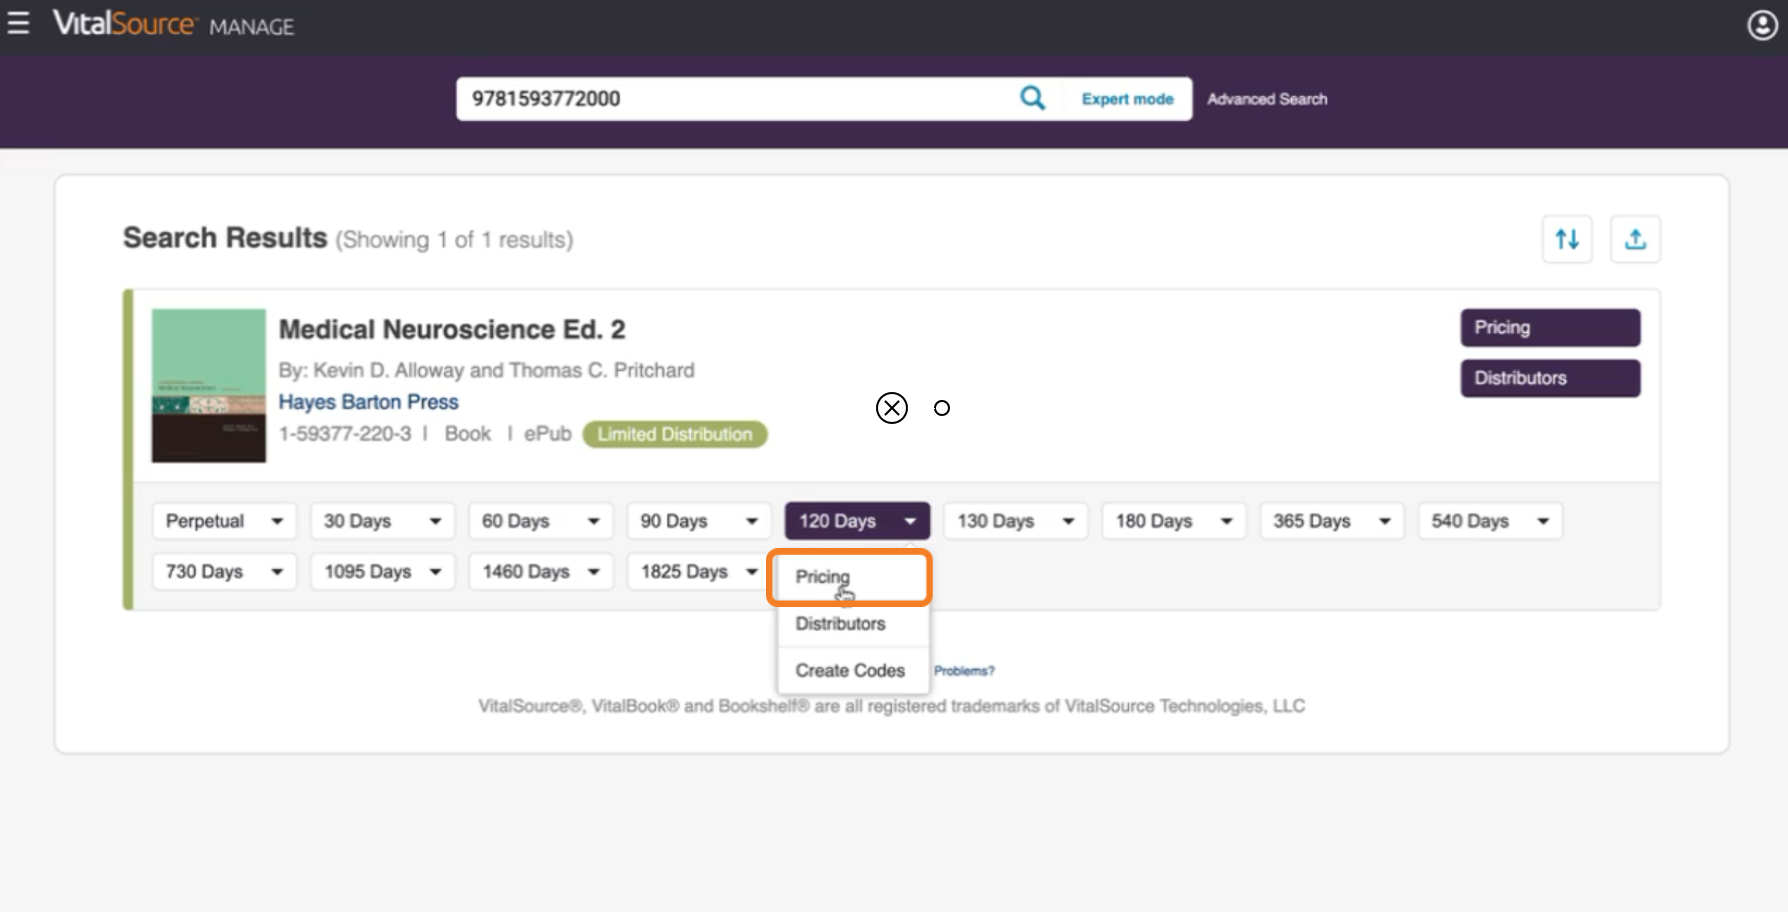Image resolution: width=1788 pixels, height=912 pixels.
Task: Open the 180 Days dropdown
Action: pos(1174,521)
